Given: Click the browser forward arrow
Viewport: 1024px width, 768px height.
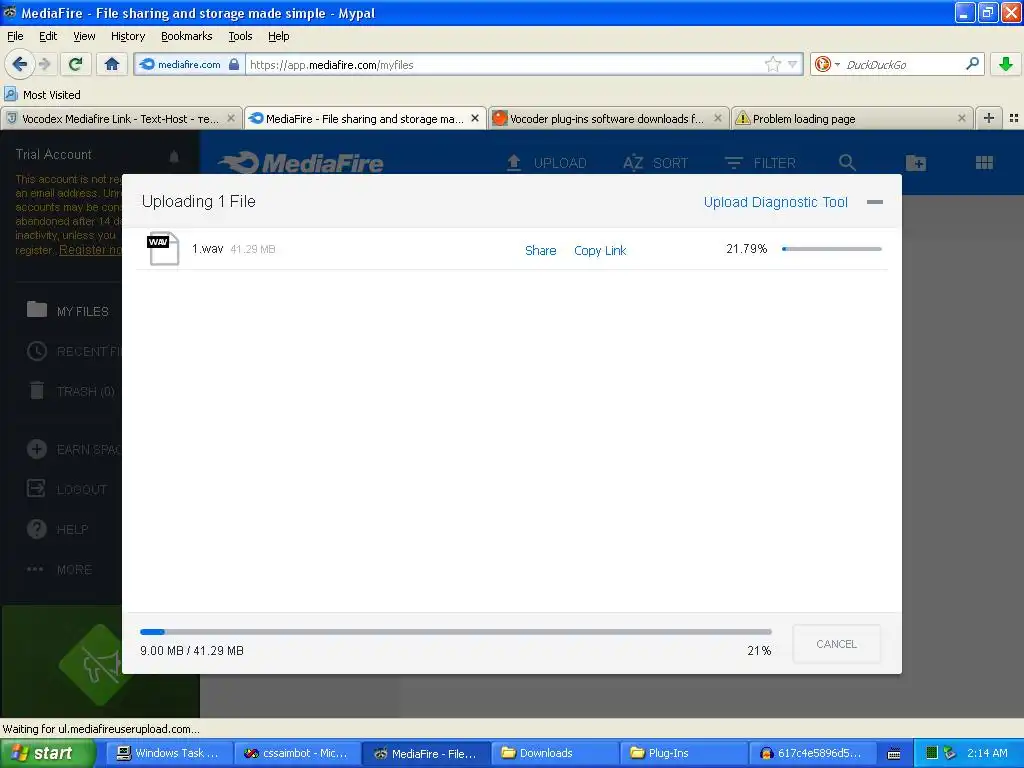Looking at the screenshot, I should [x=44, y=64].
